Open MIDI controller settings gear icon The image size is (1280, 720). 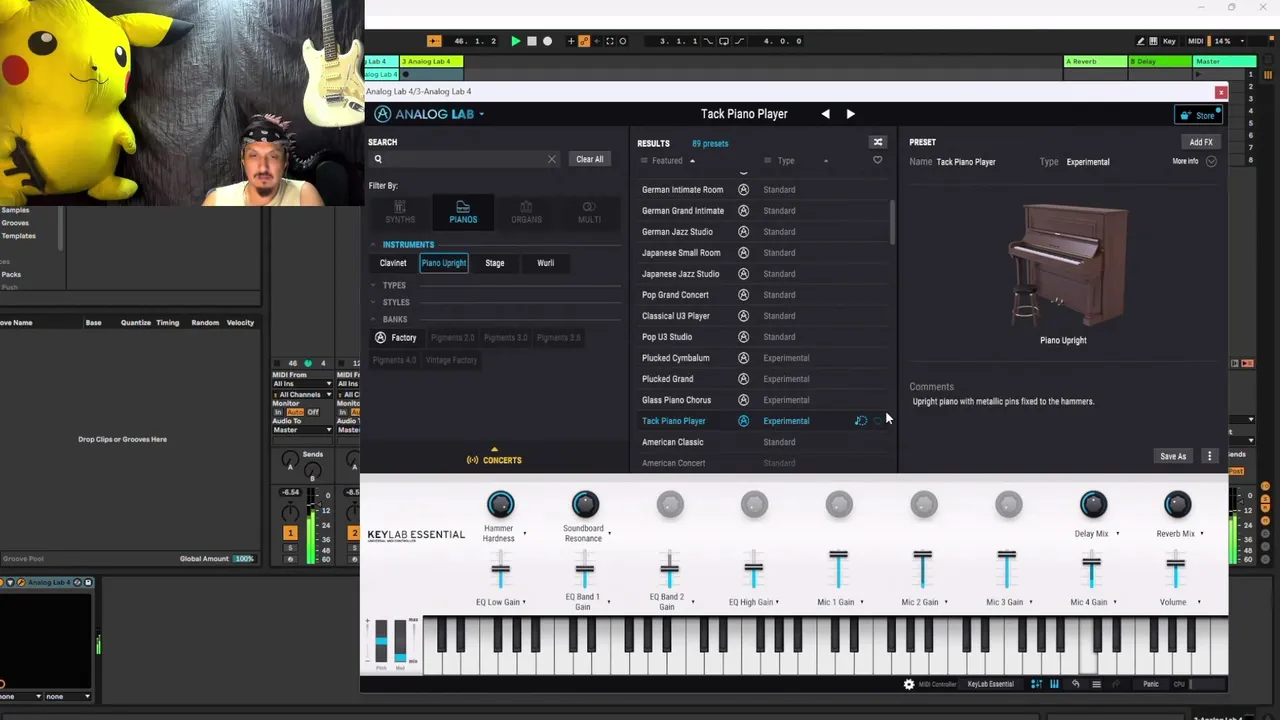[909, 684]
